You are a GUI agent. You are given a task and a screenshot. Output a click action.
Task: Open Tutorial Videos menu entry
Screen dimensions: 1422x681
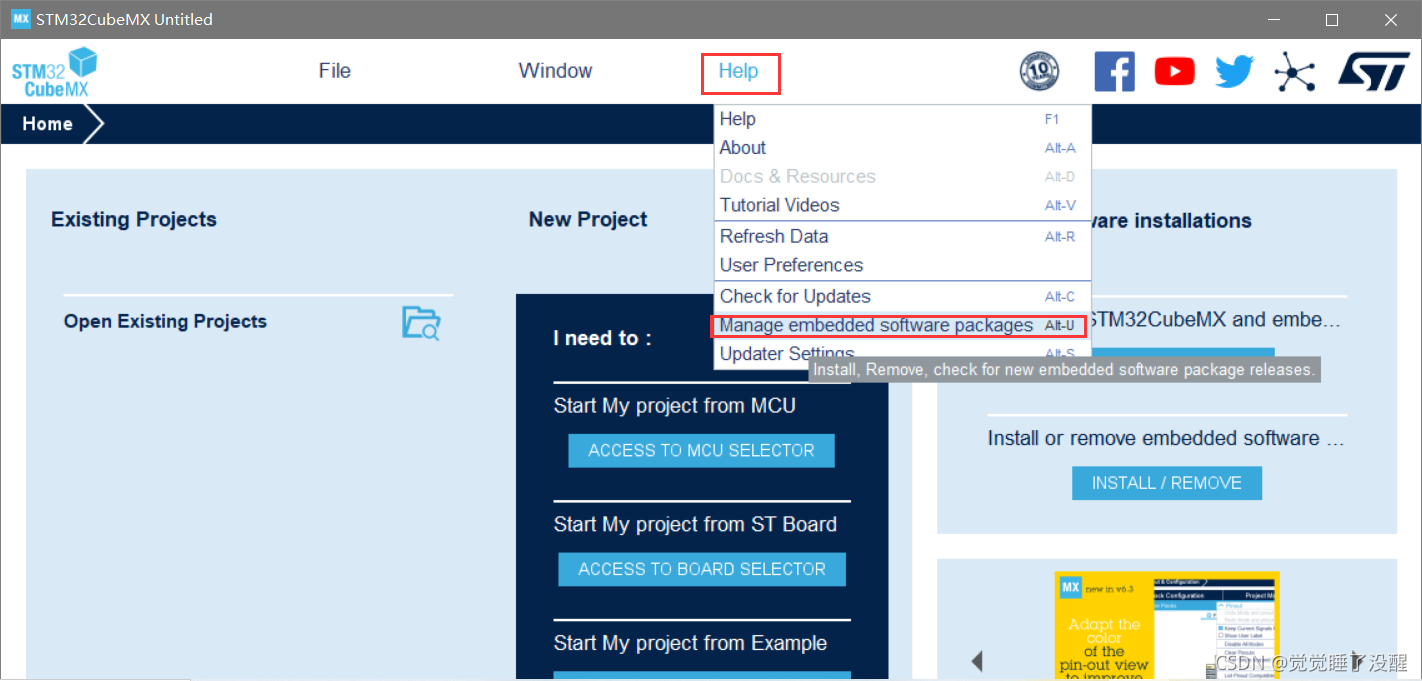(903, 205)
